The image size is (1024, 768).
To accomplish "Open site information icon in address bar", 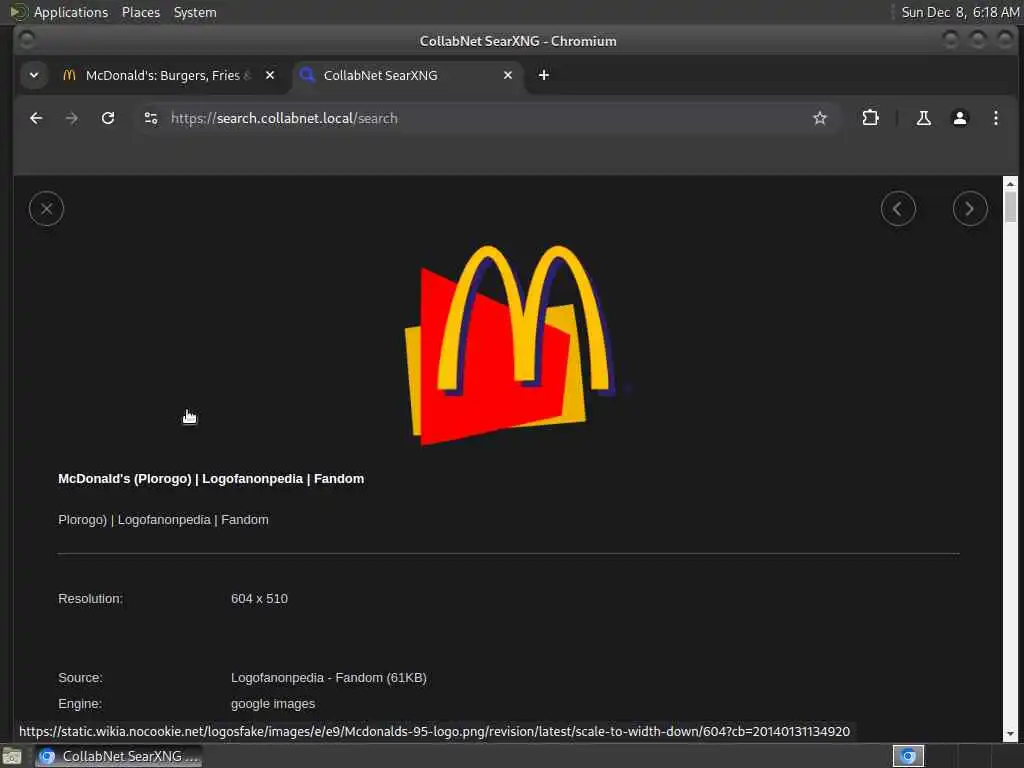I will click(151, 118).
